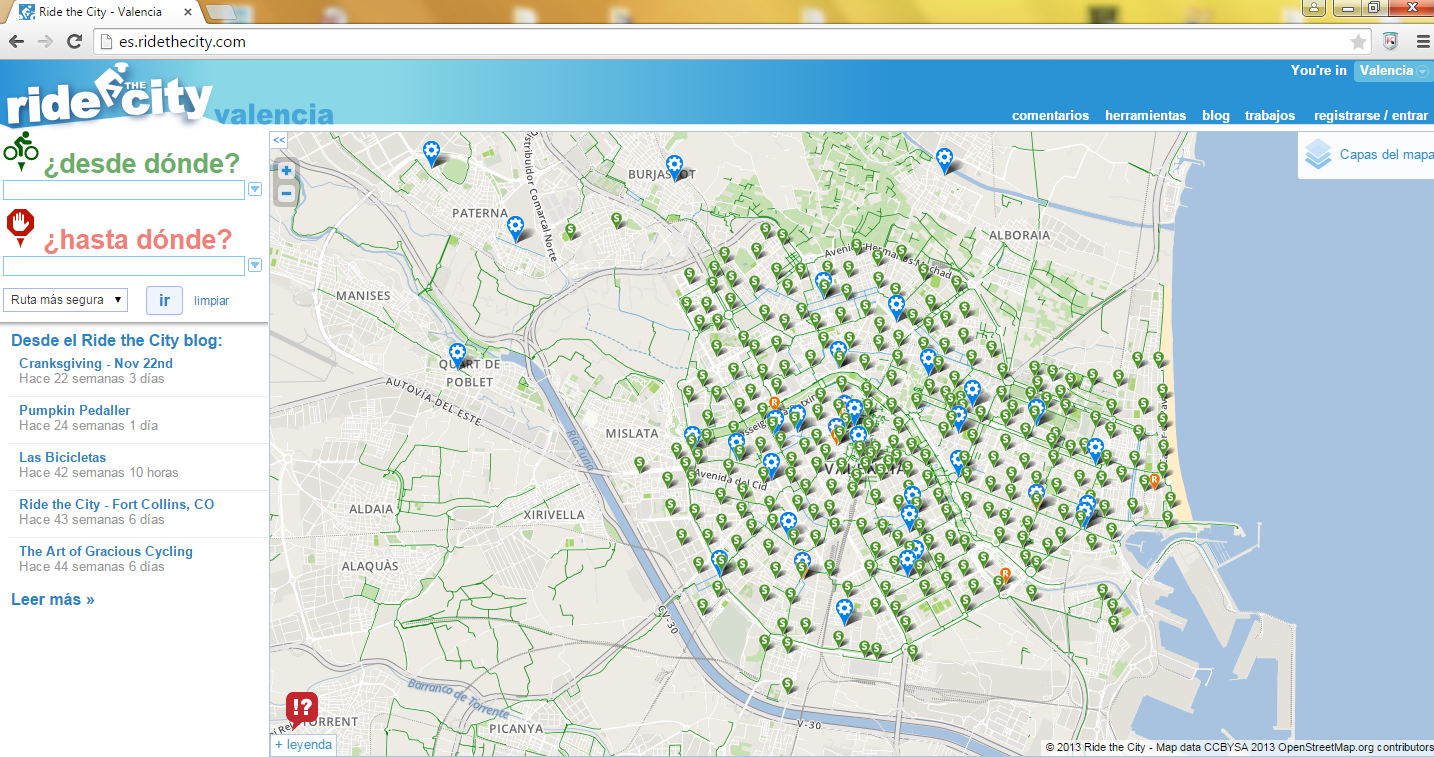Go forward with the browser arrow
The image size is (1434, 757).
pos(45,42)
